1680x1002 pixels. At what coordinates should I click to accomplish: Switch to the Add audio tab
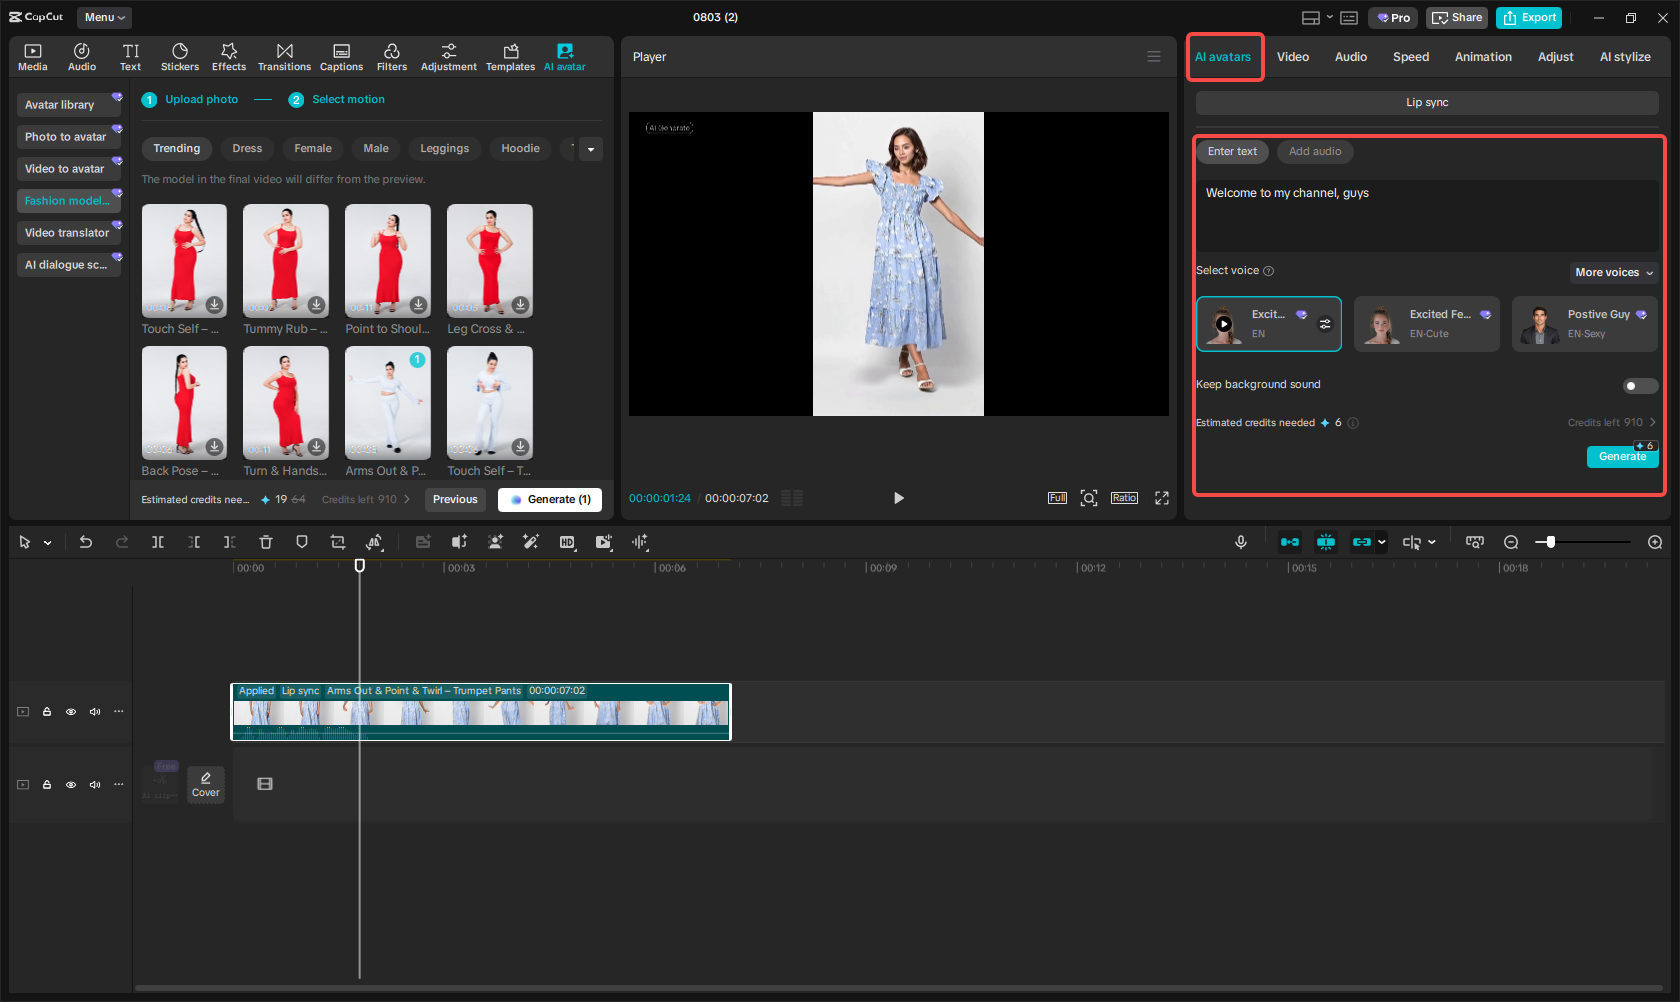[x=1314, y=151]
